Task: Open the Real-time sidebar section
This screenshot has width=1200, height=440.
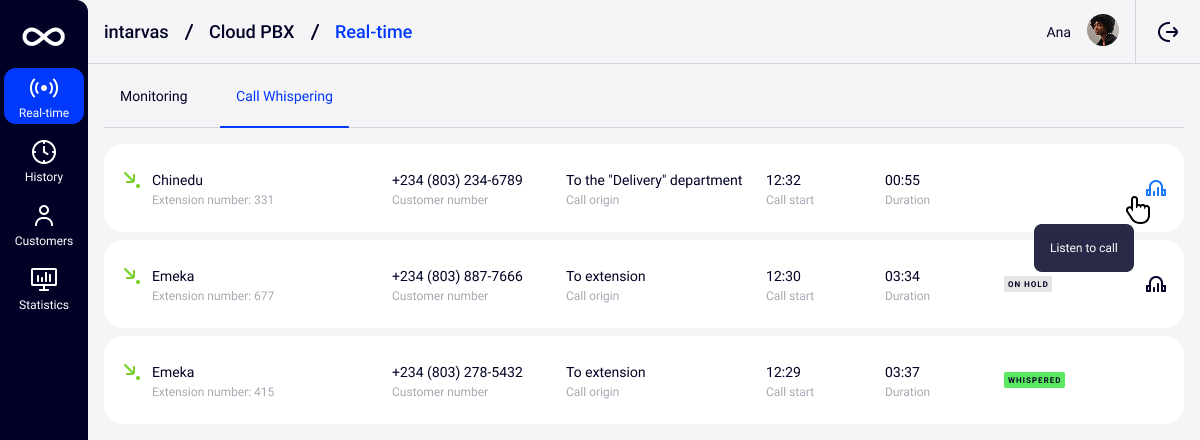Action: pos(44,96)
